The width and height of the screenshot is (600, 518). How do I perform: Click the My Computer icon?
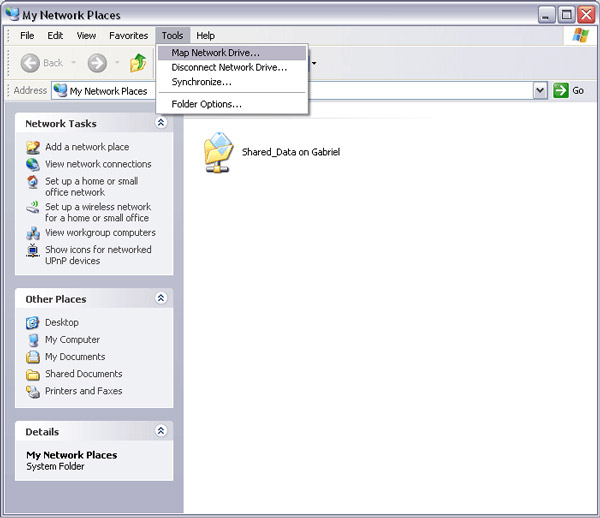click(33, 340)
